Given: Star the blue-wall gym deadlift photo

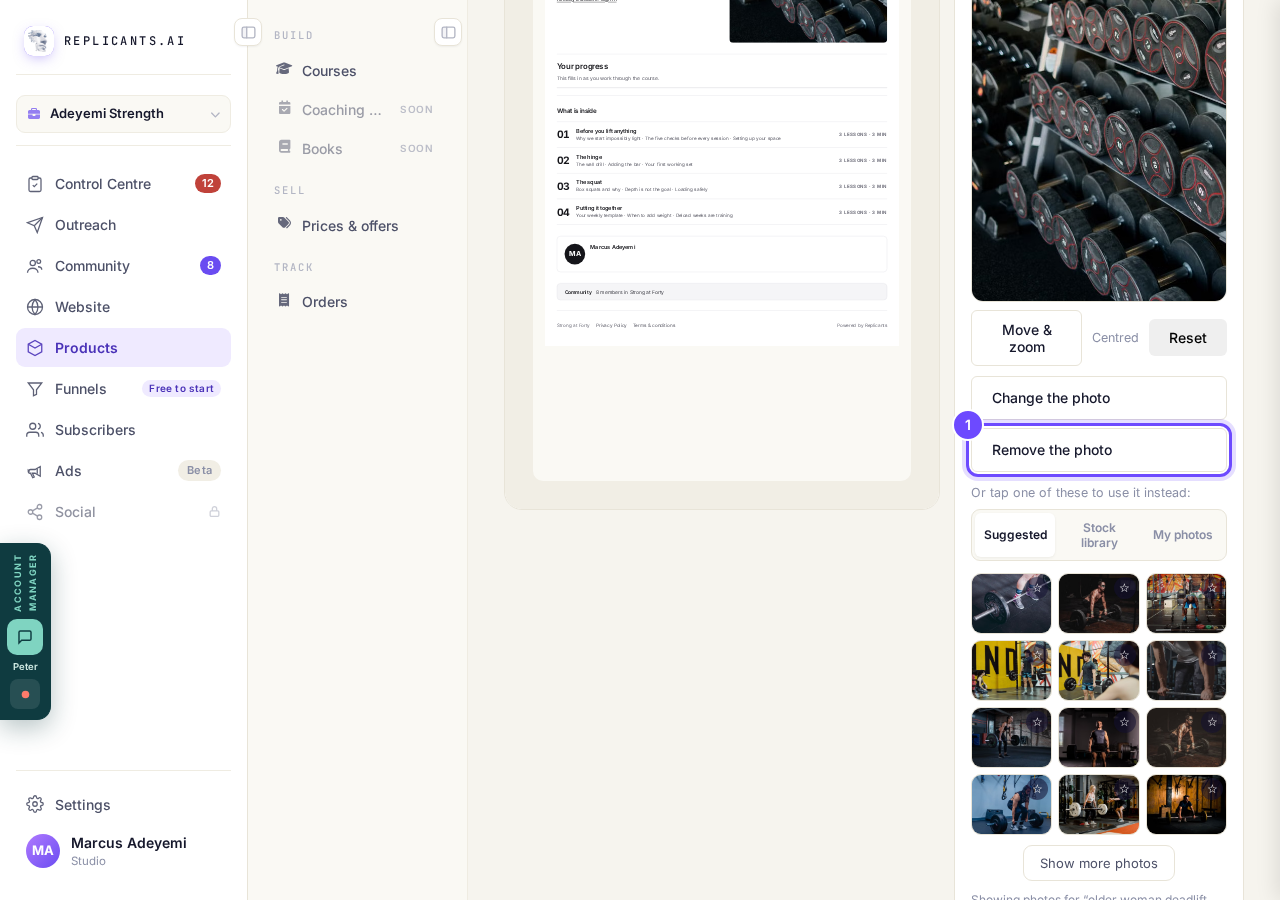Looking at the screenshot, I should [x=1037, y=789].
